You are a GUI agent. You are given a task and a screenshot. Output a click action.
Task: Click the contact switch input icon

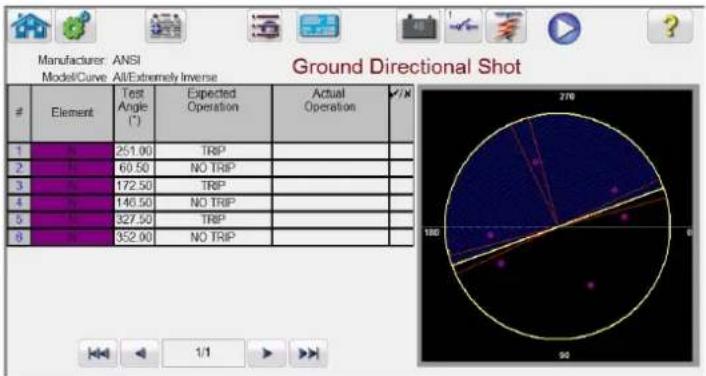(463, 26)
